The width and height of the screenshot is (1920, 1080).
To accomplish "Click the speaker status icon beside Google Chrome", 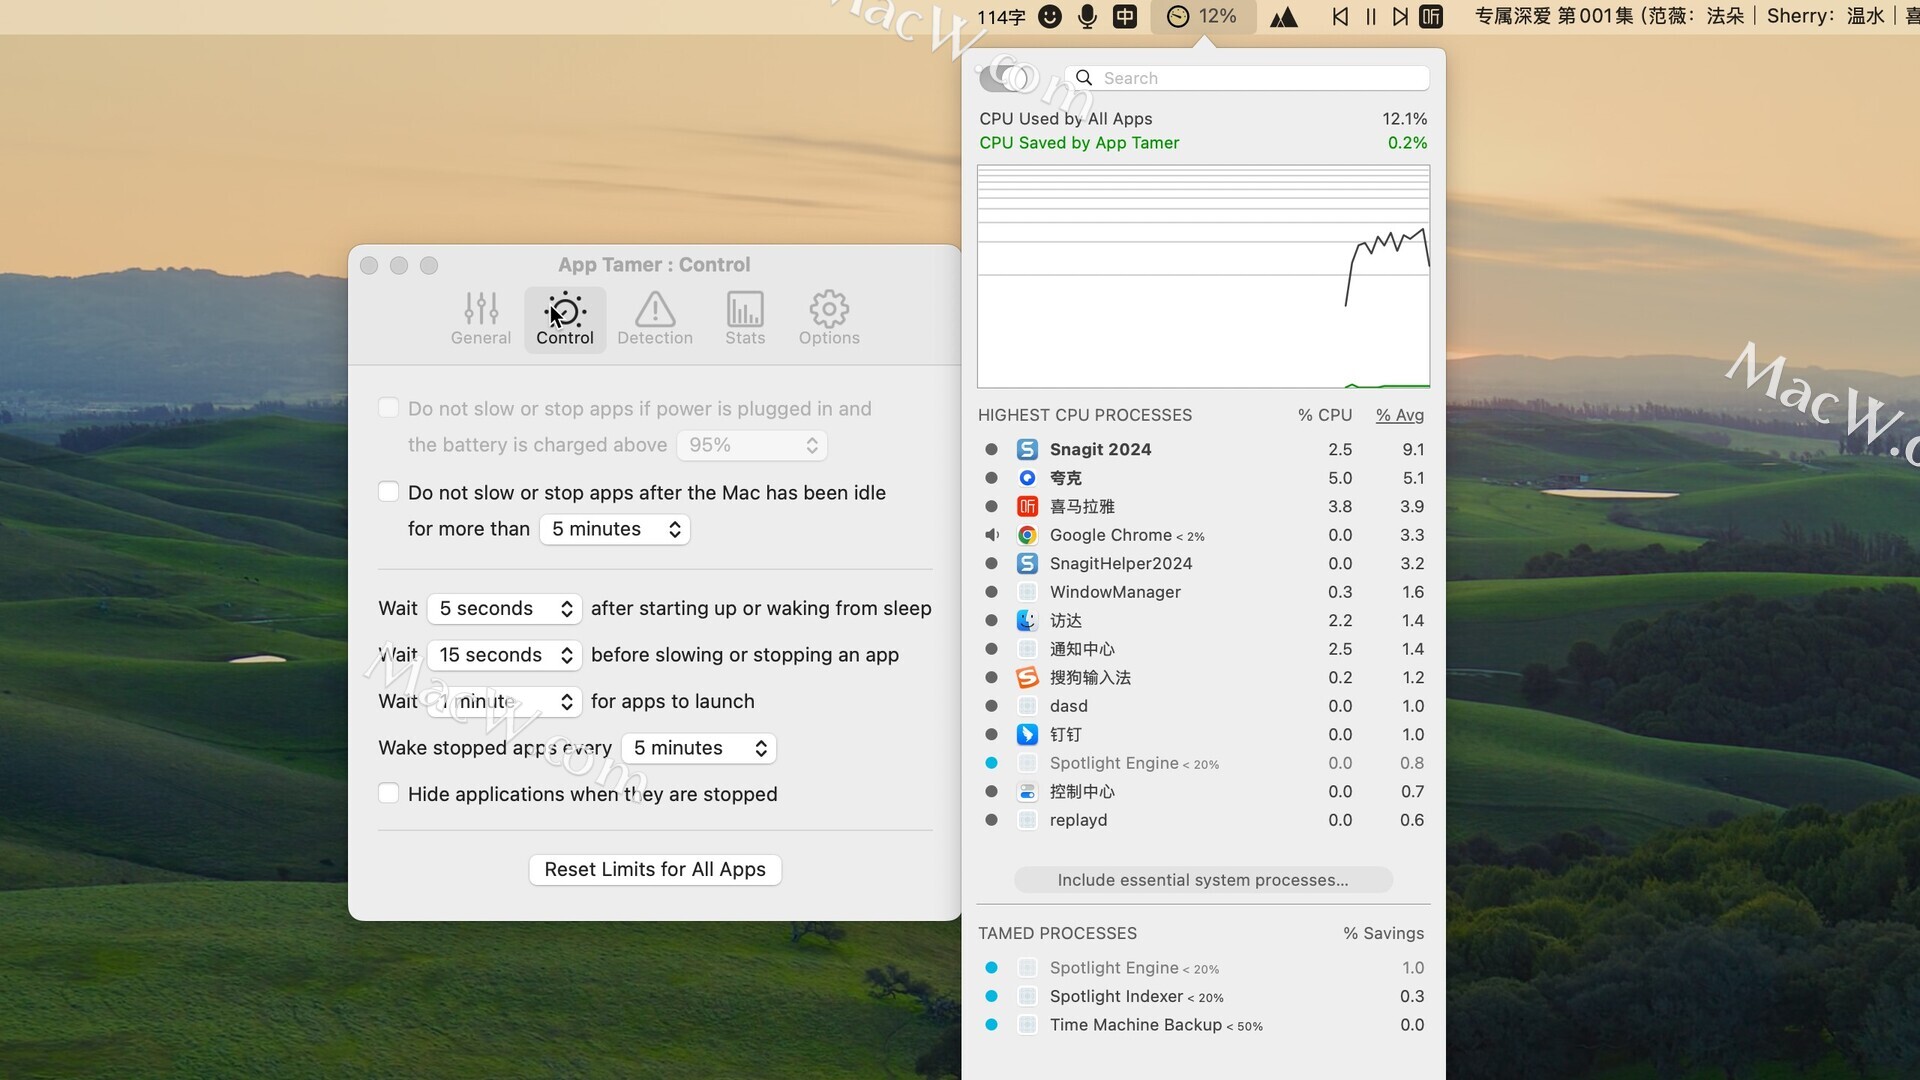I will click(992, 535).
